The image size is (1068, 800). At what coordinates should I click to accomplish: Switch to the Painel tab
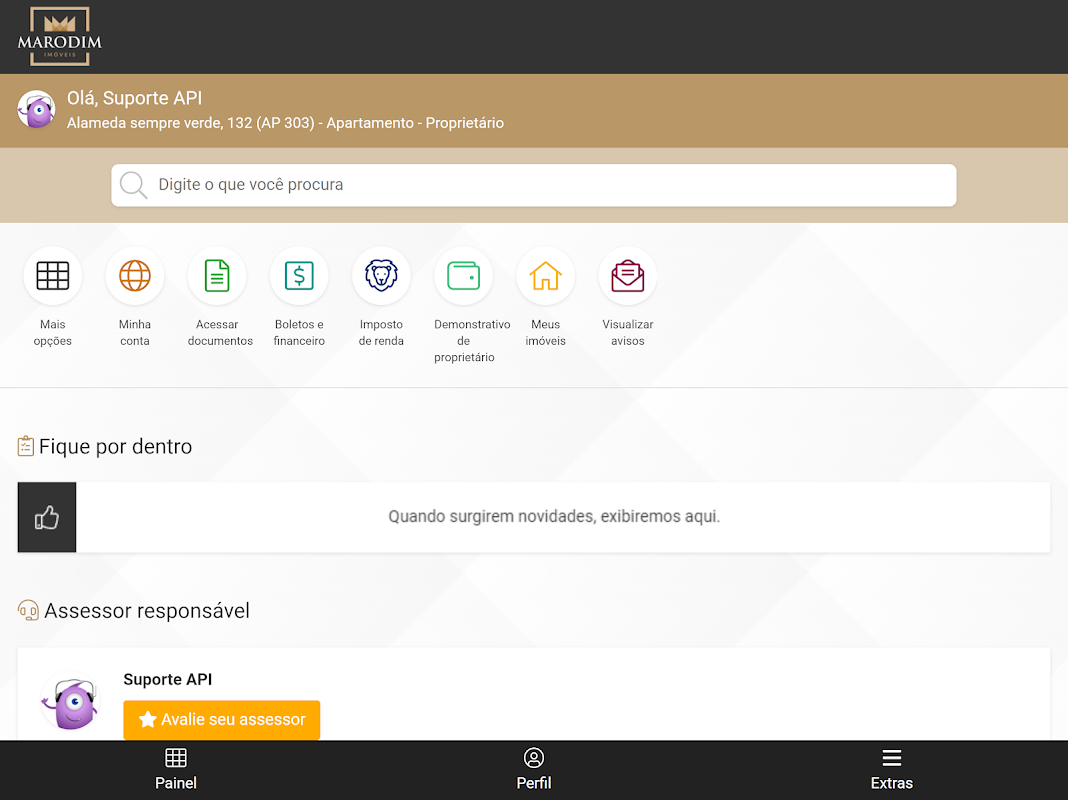(176, 770)
